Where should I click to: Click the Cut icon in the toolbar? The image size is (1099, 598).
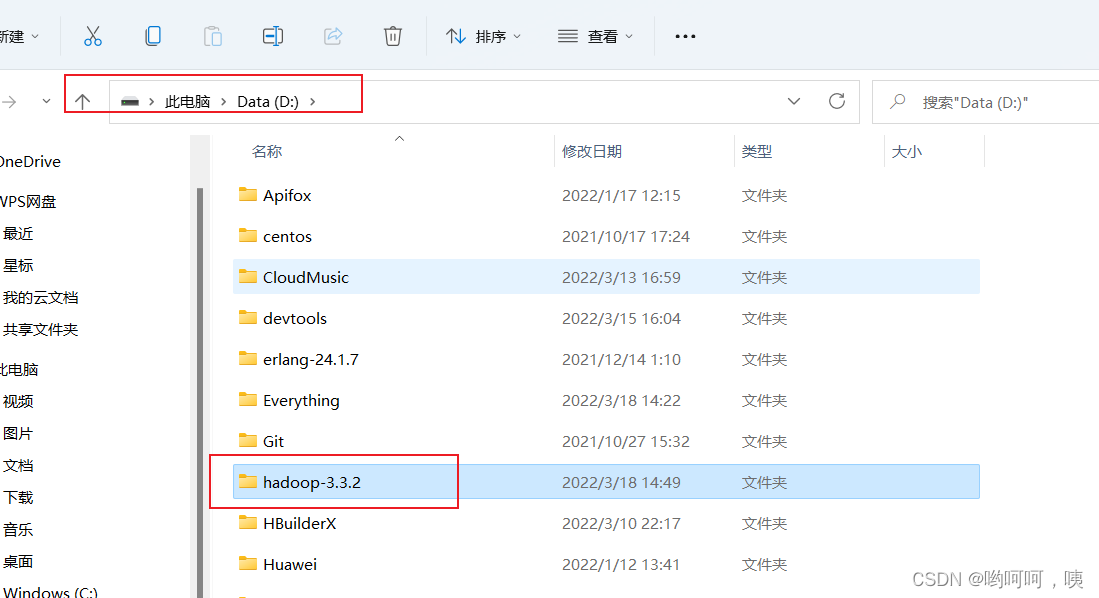coord(93,36)
